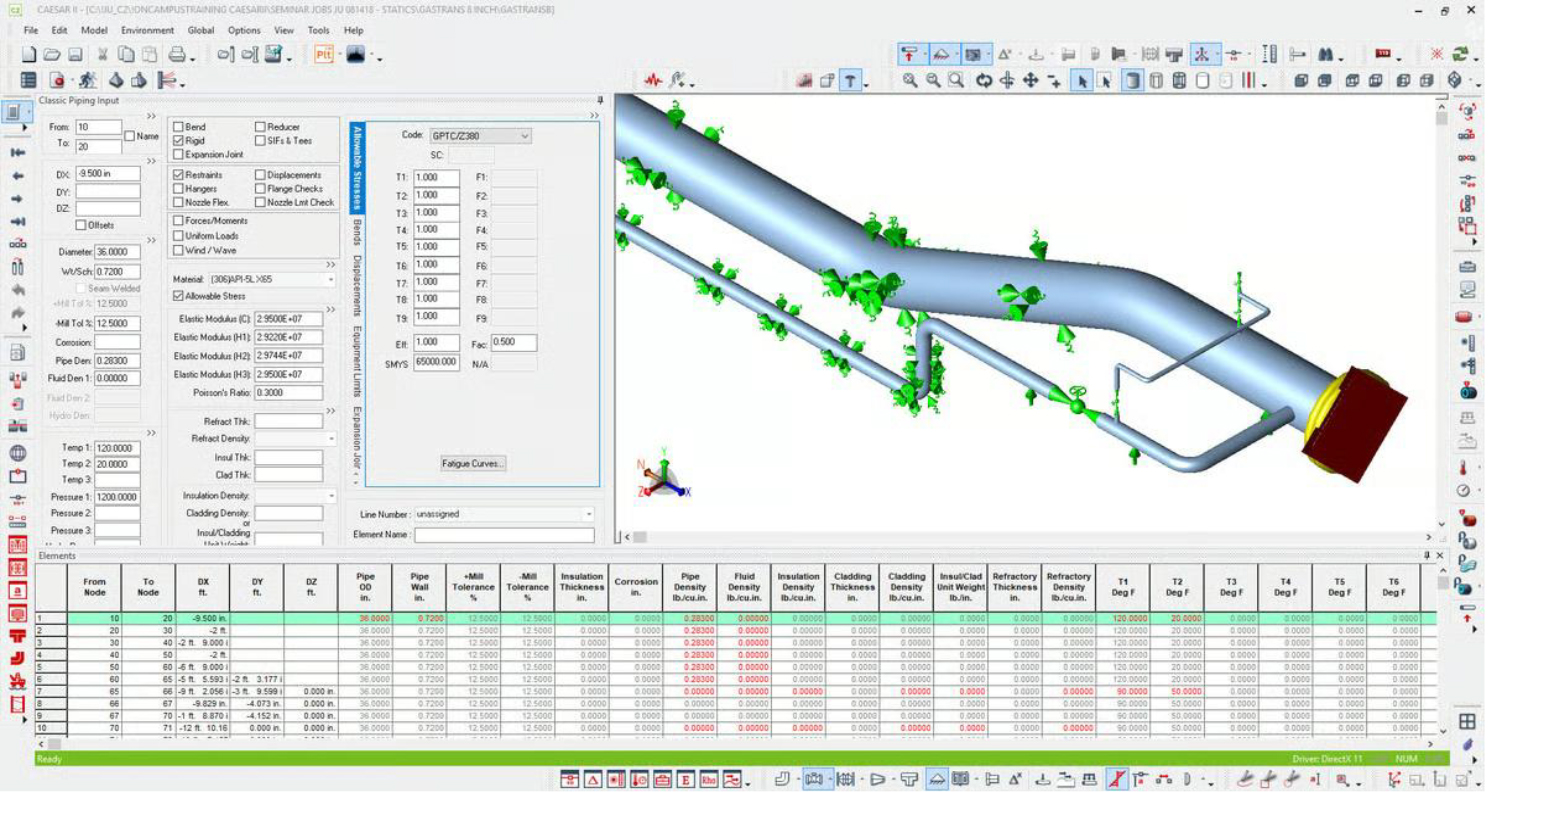Enable Wind / Wave checkbox
Viewport: 1559px width, 817px height.
point(178,250)
